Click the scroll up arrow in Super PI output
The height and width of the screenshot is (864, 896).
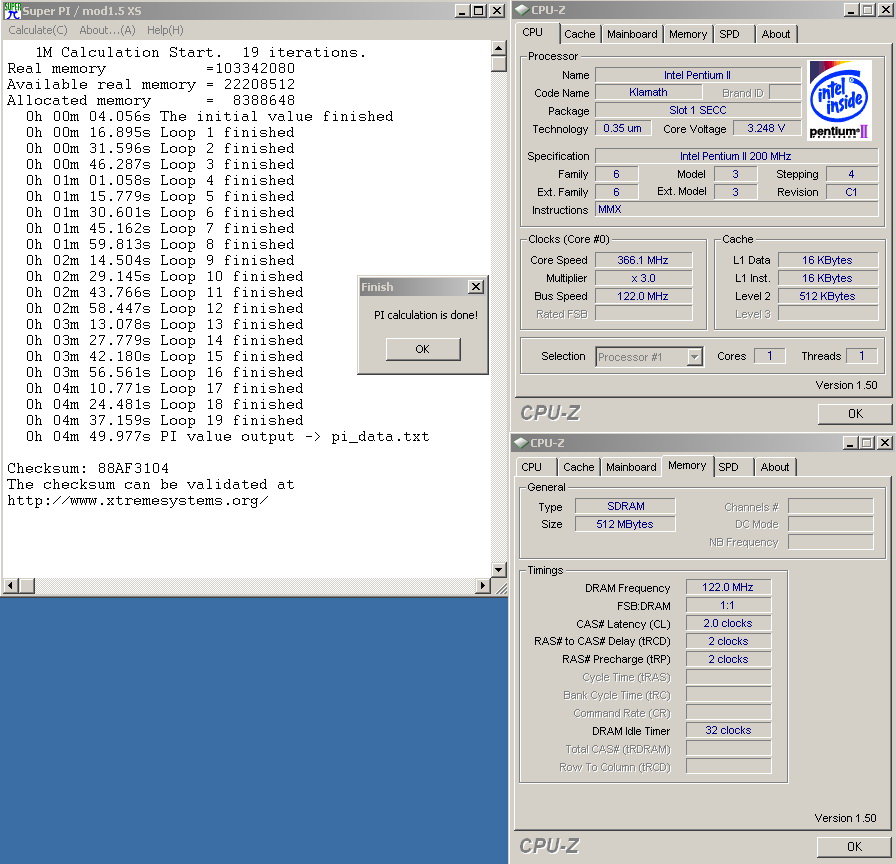(x=499, y=48)
